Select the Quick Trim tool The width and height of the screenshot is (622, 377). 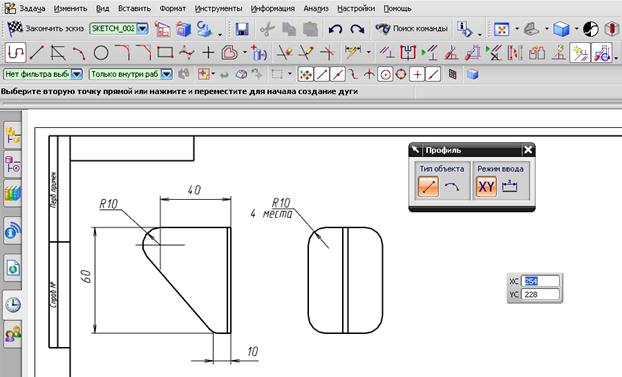click(284, 52)
